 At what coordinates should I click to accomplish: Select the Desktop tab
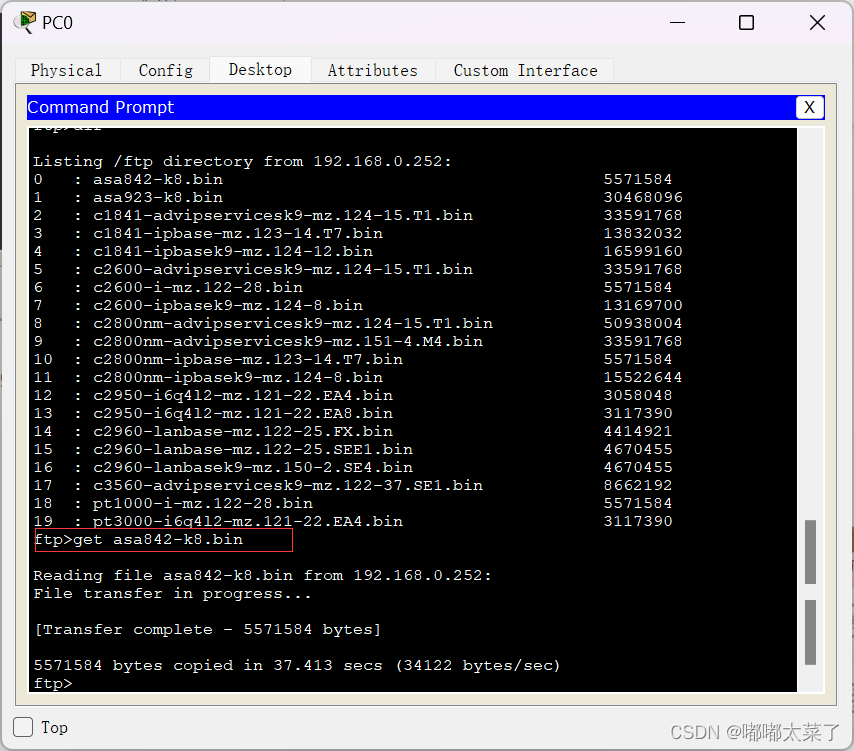coord(260,70)
